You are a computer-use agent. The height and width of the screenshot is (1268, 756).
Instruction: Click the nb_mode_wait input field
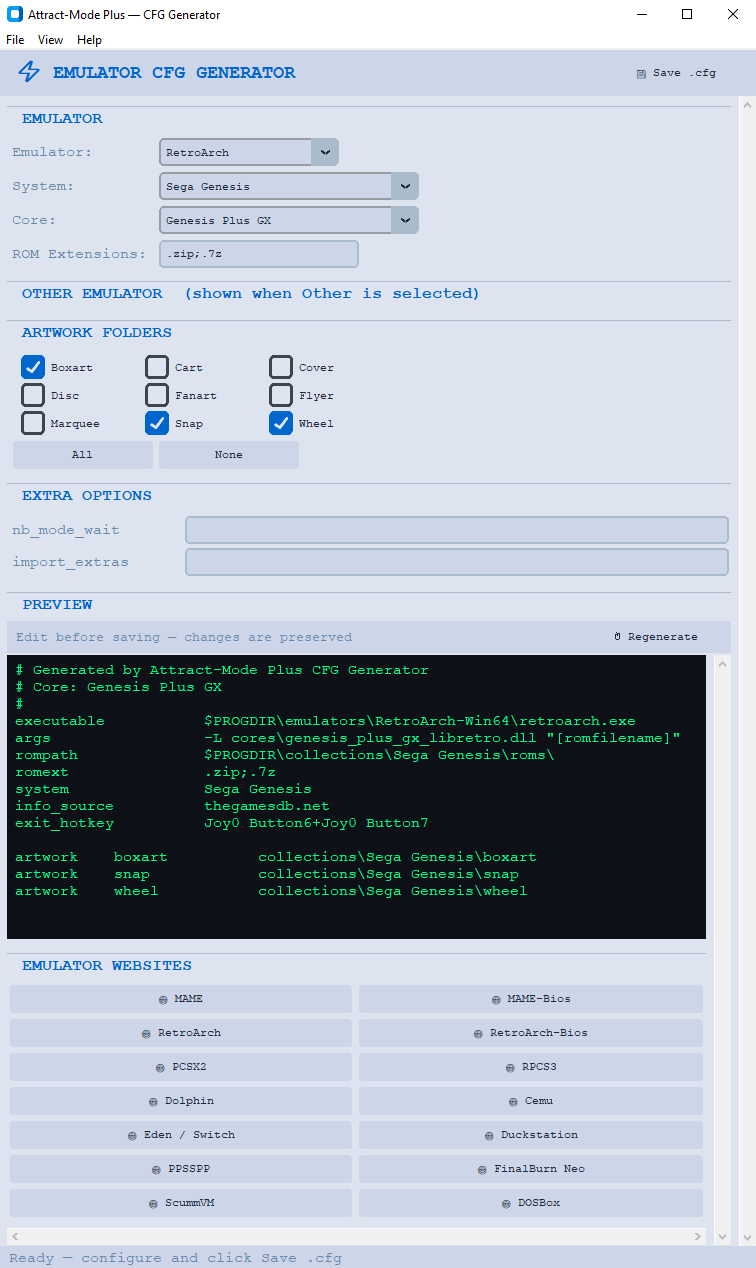pyautogui.click(x=457, y=530)
